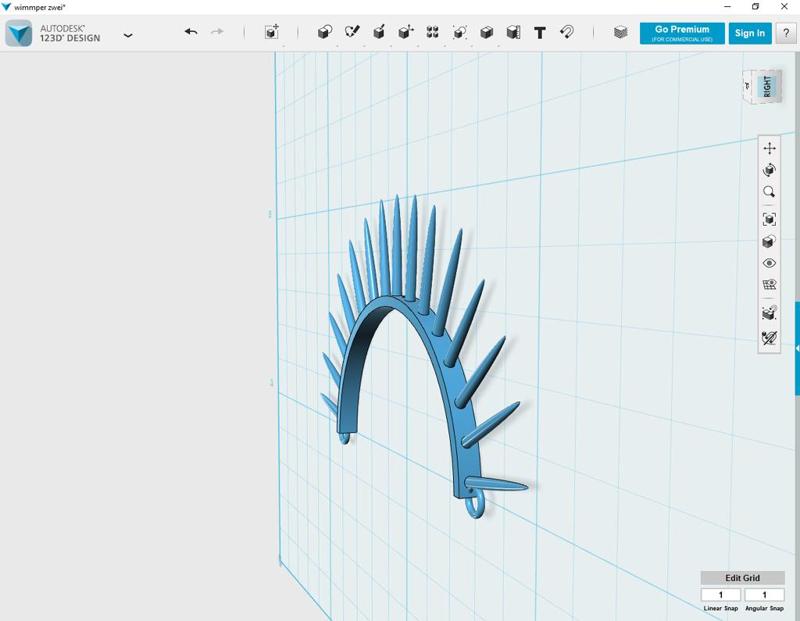Click the Linear Snap value field
800x621 pixels.
click(x=721, y=595)
